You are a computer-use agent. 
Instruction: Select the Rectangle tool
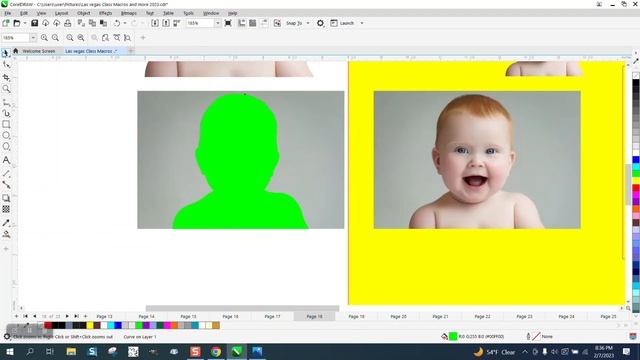click(x=6, y=124)
